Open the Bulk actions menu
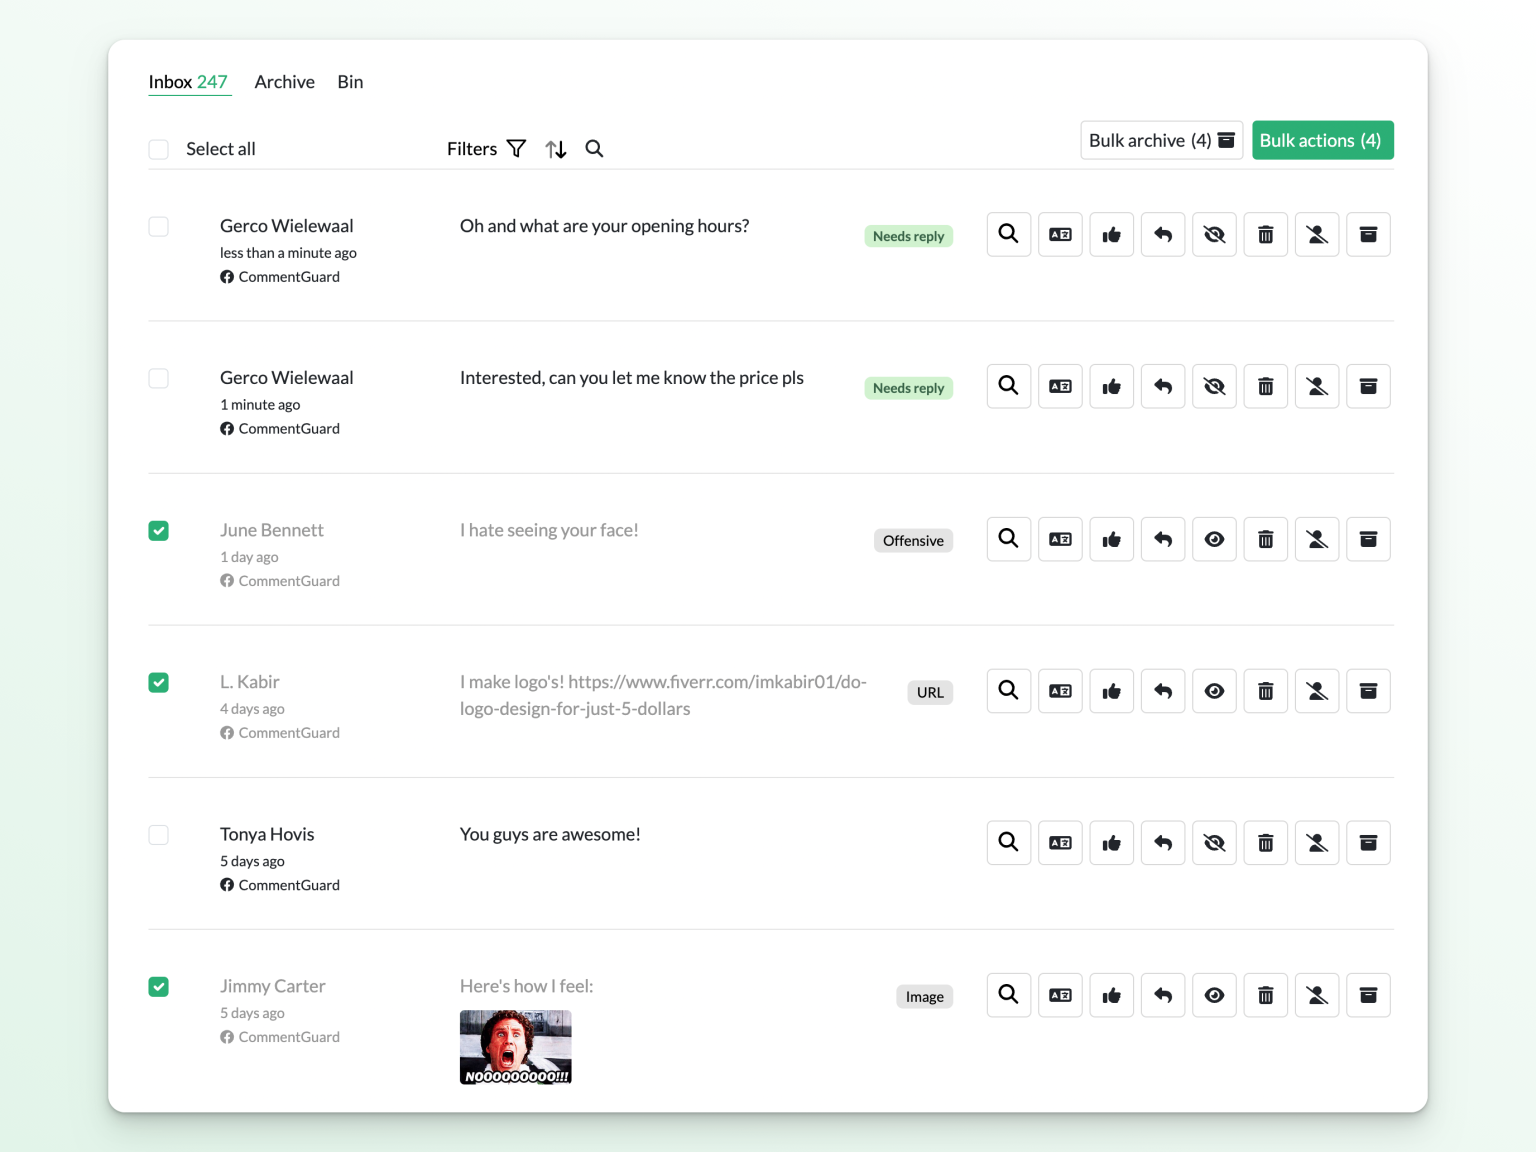1536x1152 pixels. [1322, 140]
